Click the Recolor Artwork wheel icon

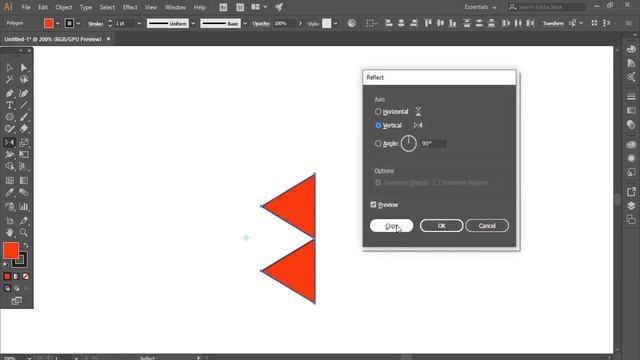(351, 23)
